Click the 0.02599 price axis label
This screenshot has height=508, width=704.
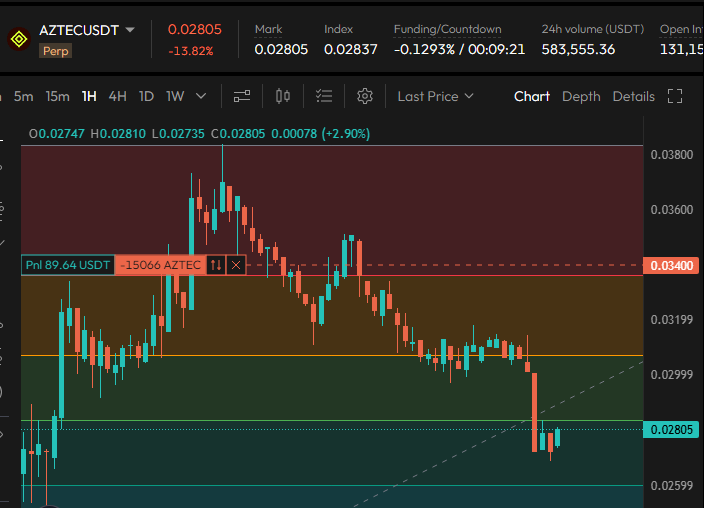coord(672,486)
